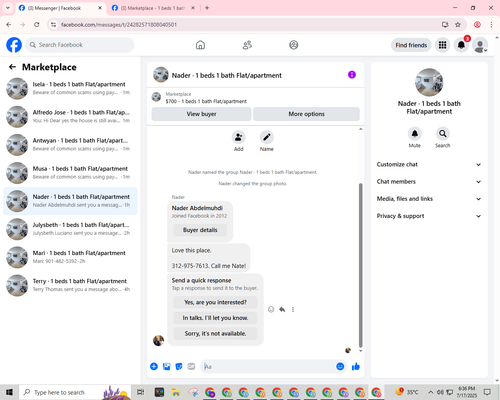Click the View buyer button
Image resolution: width=500 pixels, height=400 pixels.
pyautogui.click(x=201, y=114)
